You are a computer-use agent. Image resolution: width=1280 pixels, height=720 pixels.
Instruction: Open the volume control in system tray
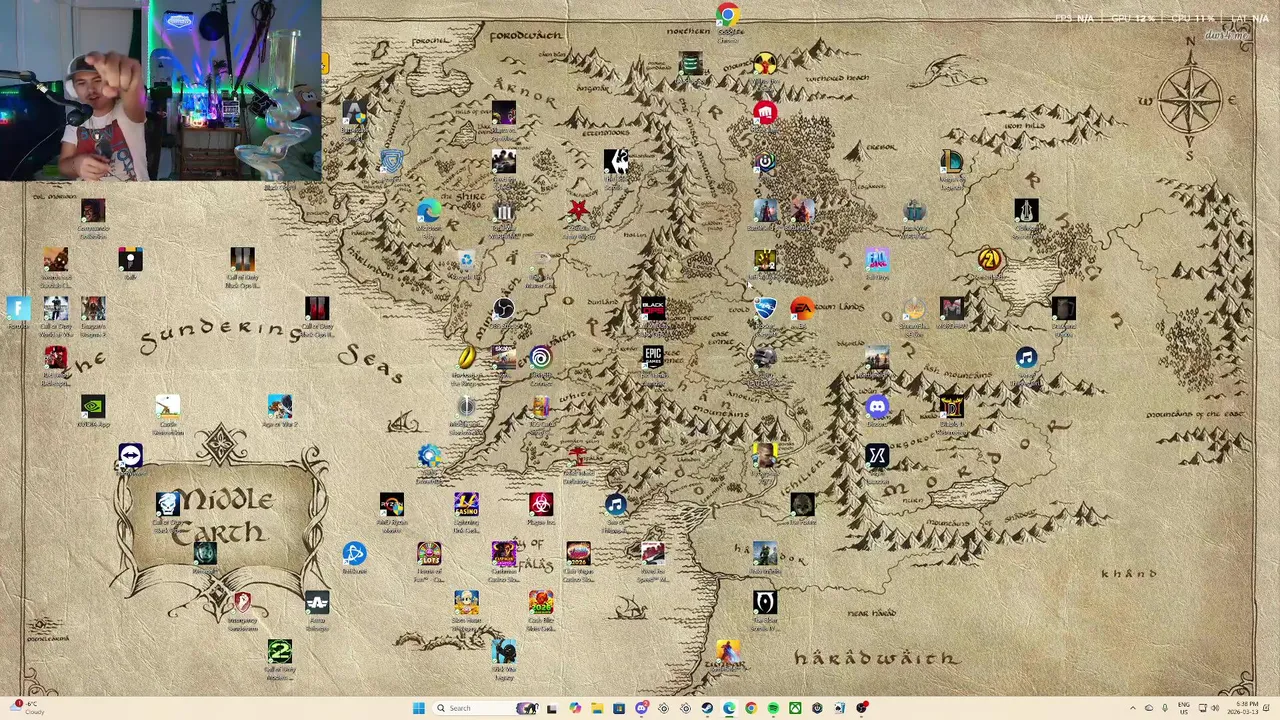pyautogui.click(x=1215, y=708)
